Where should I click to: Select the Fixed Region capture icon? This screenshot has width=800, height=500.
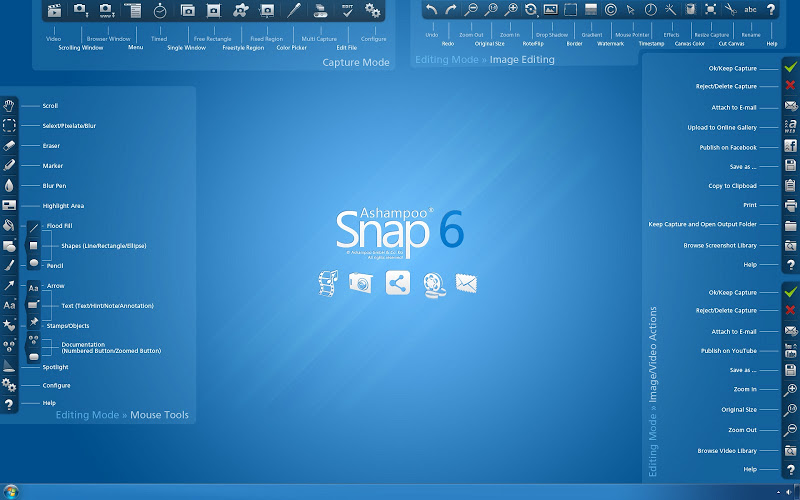[x=267, y=10]
